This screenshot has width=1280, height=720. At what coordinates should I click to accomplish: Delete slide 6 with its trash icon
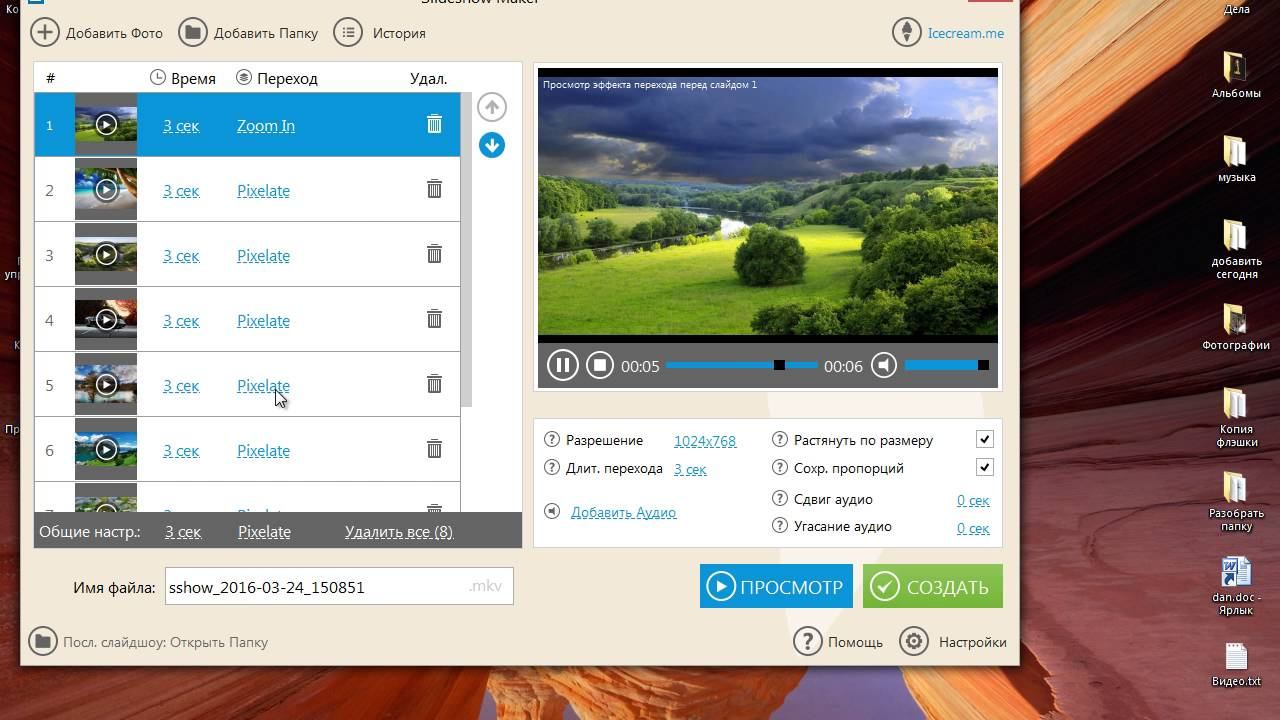point(434,449)
